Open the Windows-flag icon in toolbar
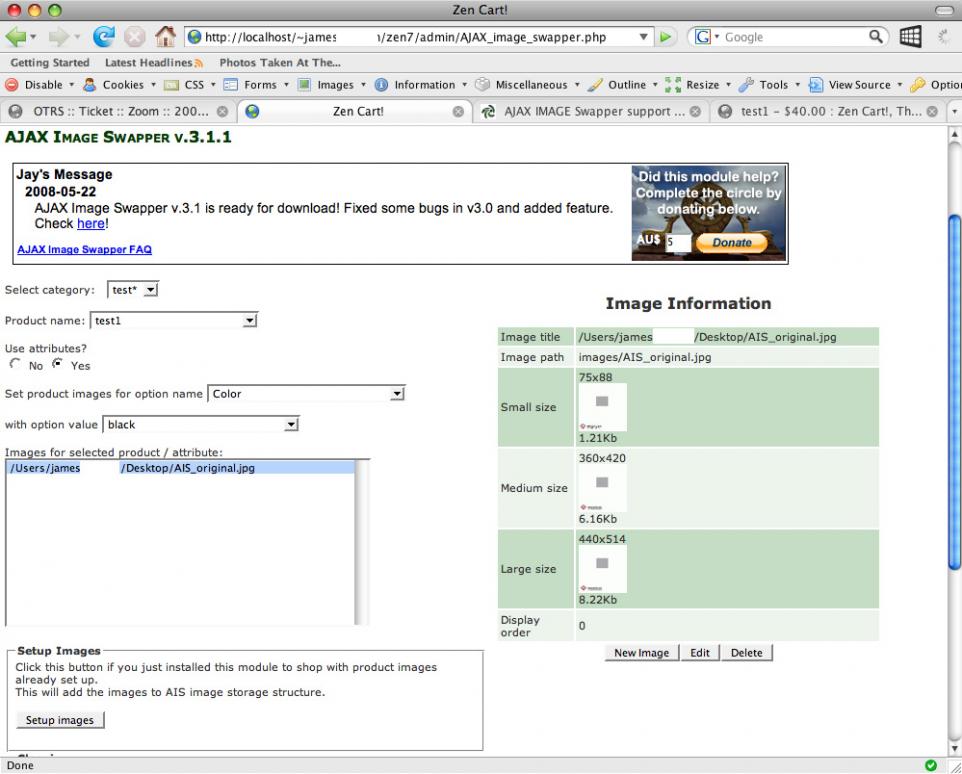The height and width of the screenshot is (774, 962). click(910, 37)
